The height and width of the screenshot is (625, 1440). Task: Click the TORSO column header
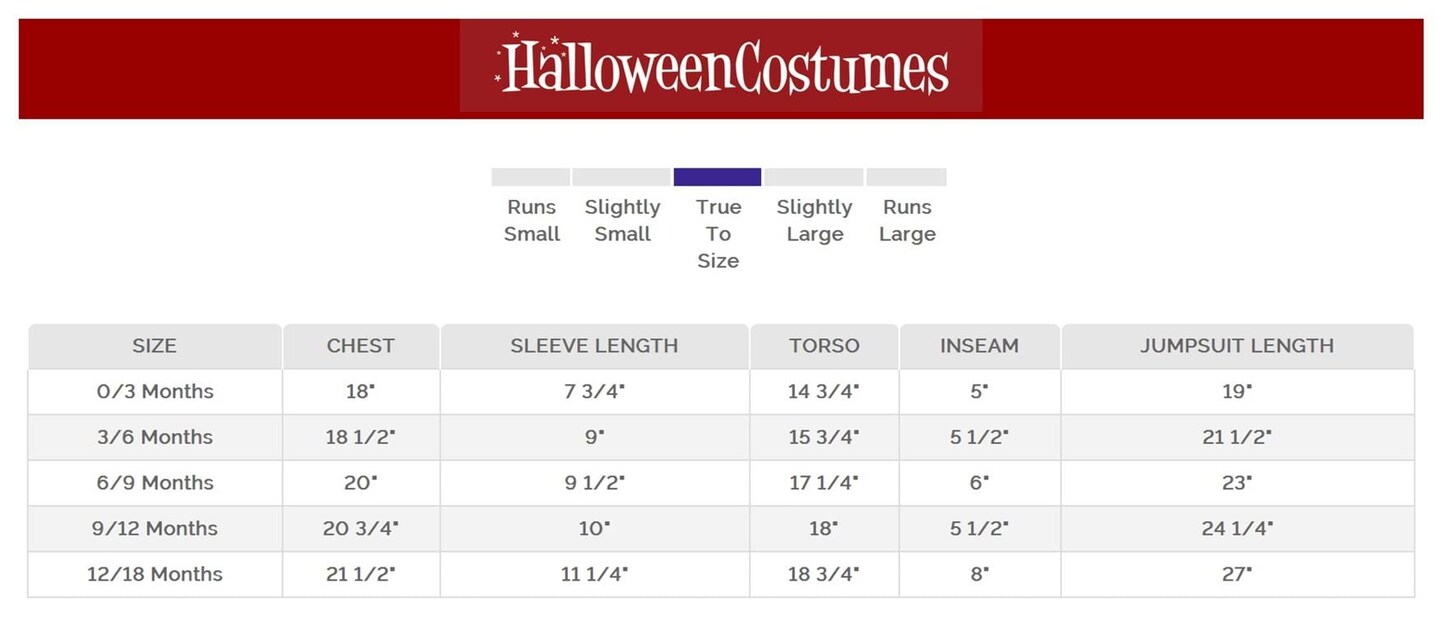tap(824, 346)
